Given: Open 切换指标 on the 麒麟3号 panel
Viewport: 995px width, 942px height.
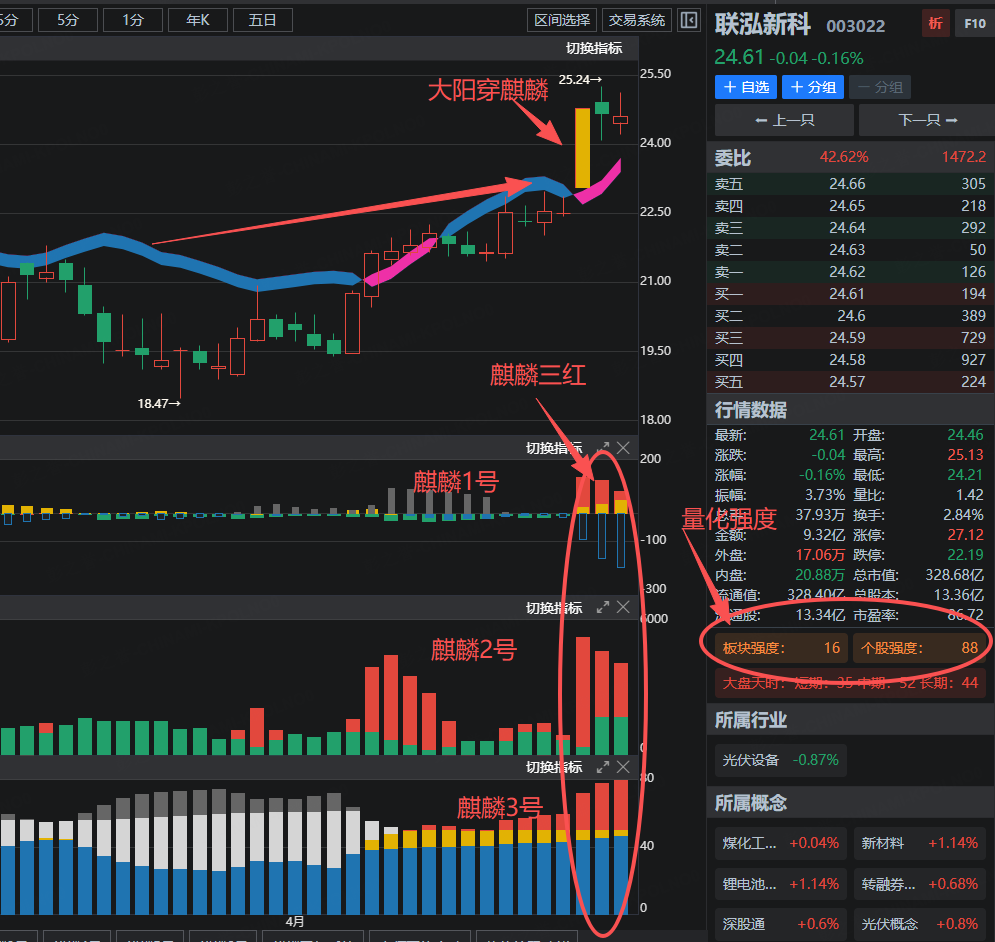Looking at the screenshot, I should coord(553,767).
